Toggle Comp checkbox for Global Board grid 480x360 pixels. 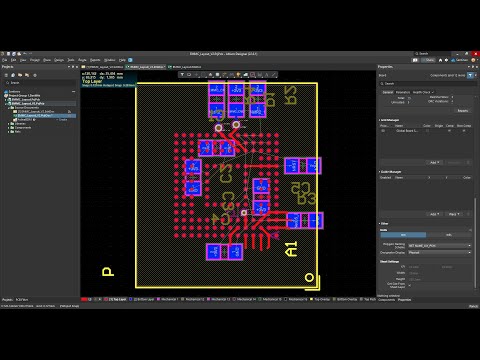[x=449, y=130]
